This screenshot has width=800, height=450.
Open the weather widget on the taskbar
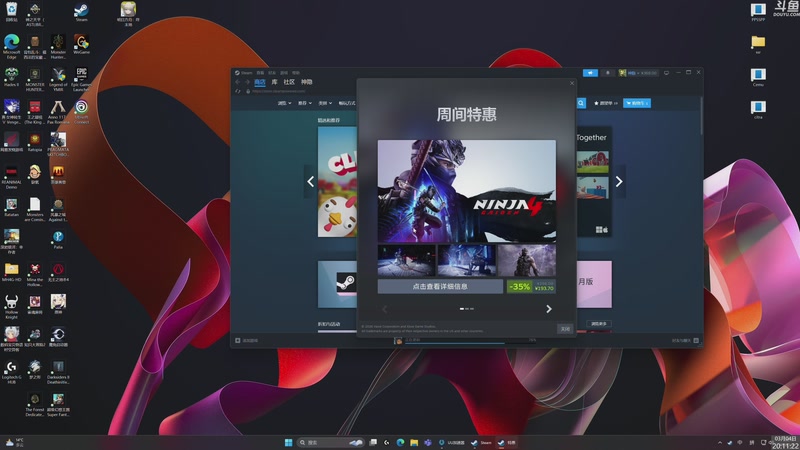pyautogui.click(x=15, y=442)
